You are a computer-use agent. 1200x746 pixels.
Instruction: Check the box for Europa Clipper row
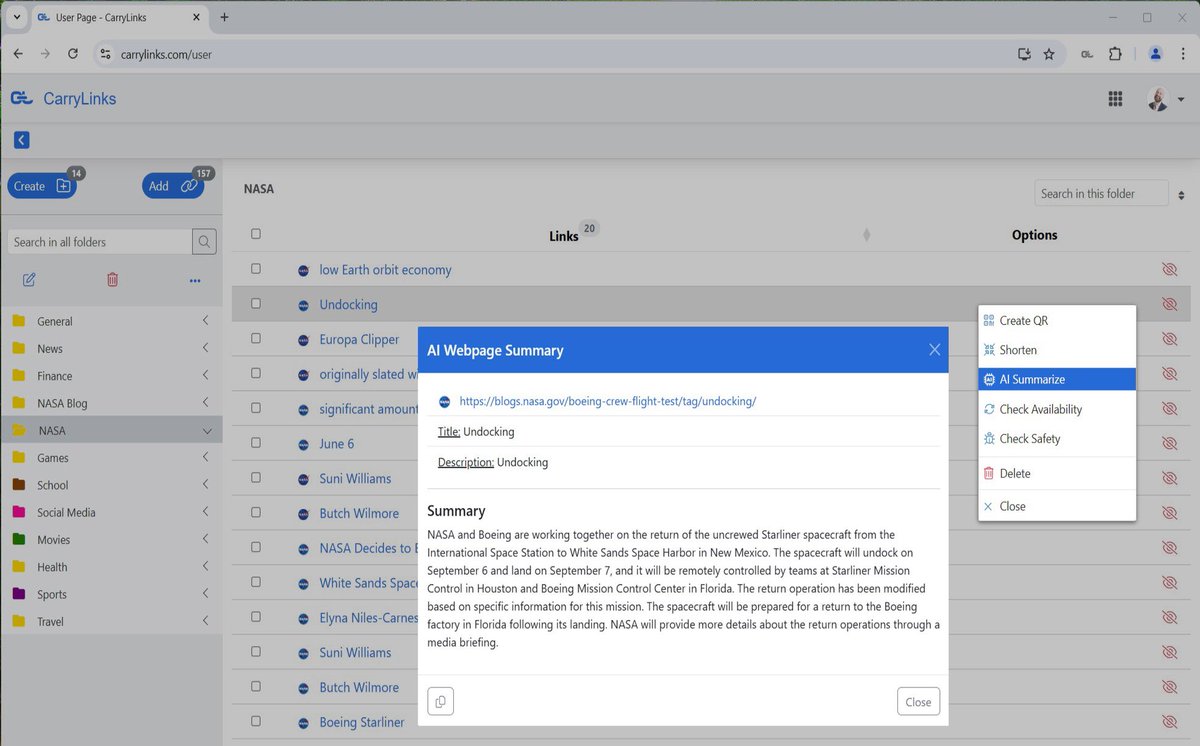[256, 338]
